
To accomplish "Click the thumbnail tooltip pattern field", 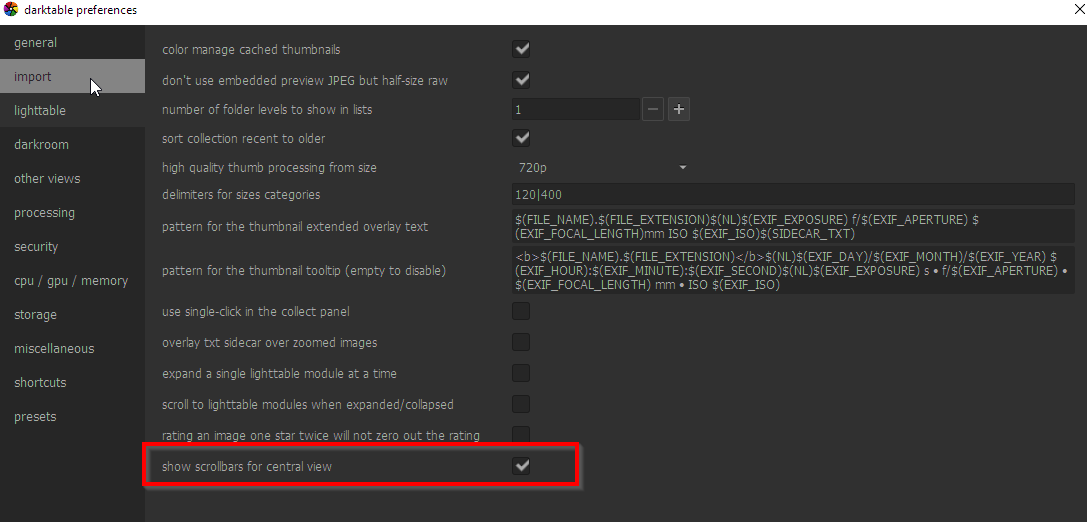I will tap(793, 270).
